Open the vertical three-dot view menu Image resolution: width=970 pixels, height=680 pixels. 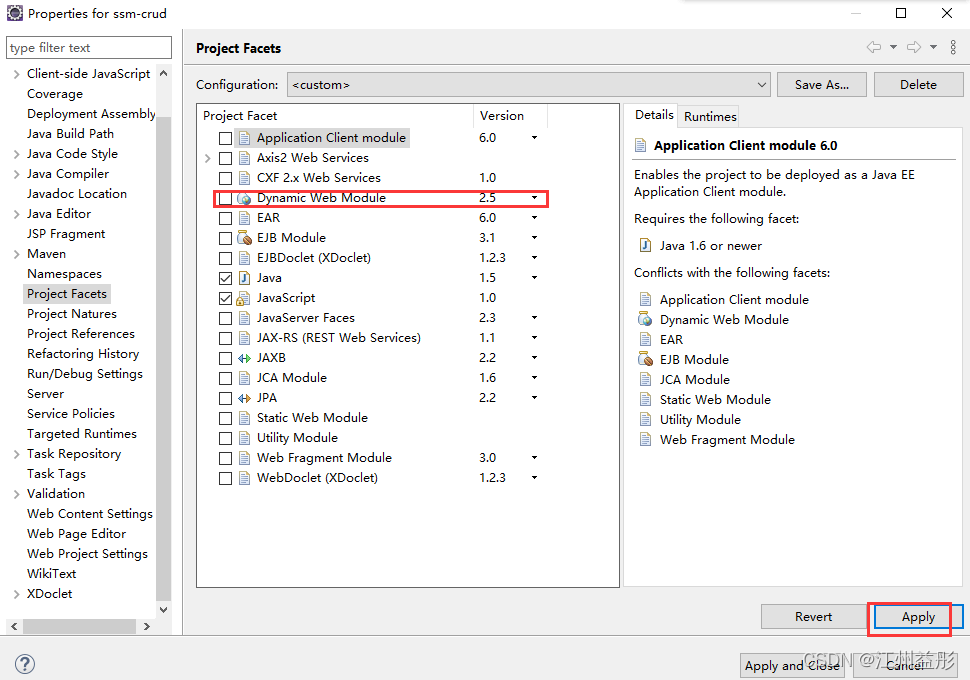point(953,47)
